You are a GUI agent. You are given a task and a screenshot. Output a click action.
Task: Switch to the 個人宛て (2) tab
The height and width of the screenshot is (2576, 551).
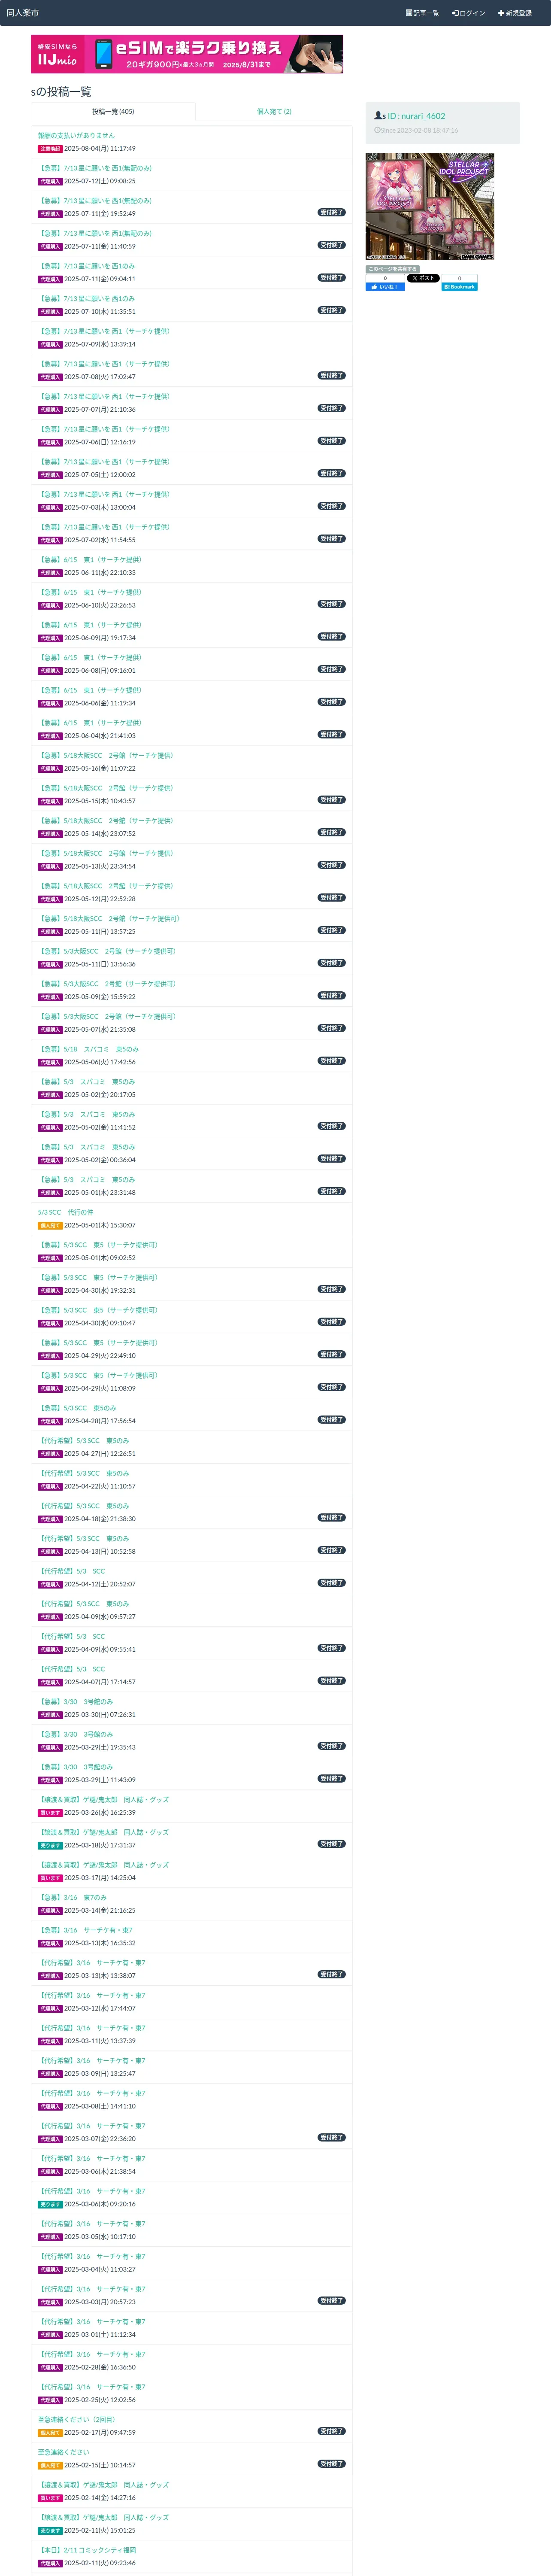coord(274,112)
